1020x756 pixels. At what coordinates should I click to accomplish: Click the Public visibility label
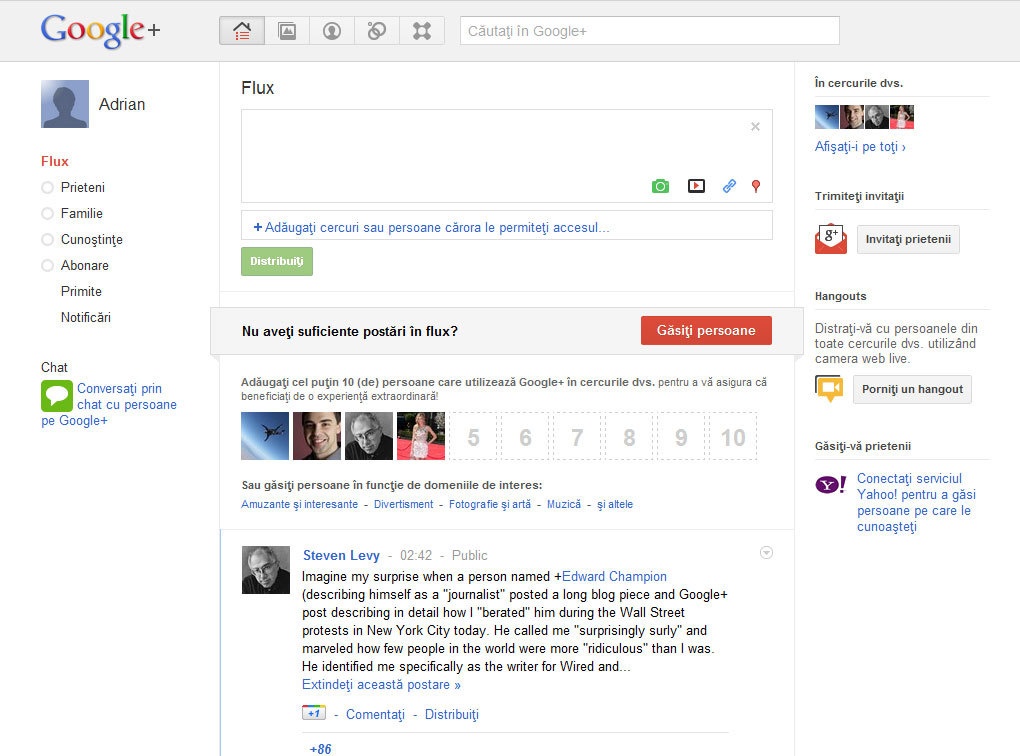point(470,556)
